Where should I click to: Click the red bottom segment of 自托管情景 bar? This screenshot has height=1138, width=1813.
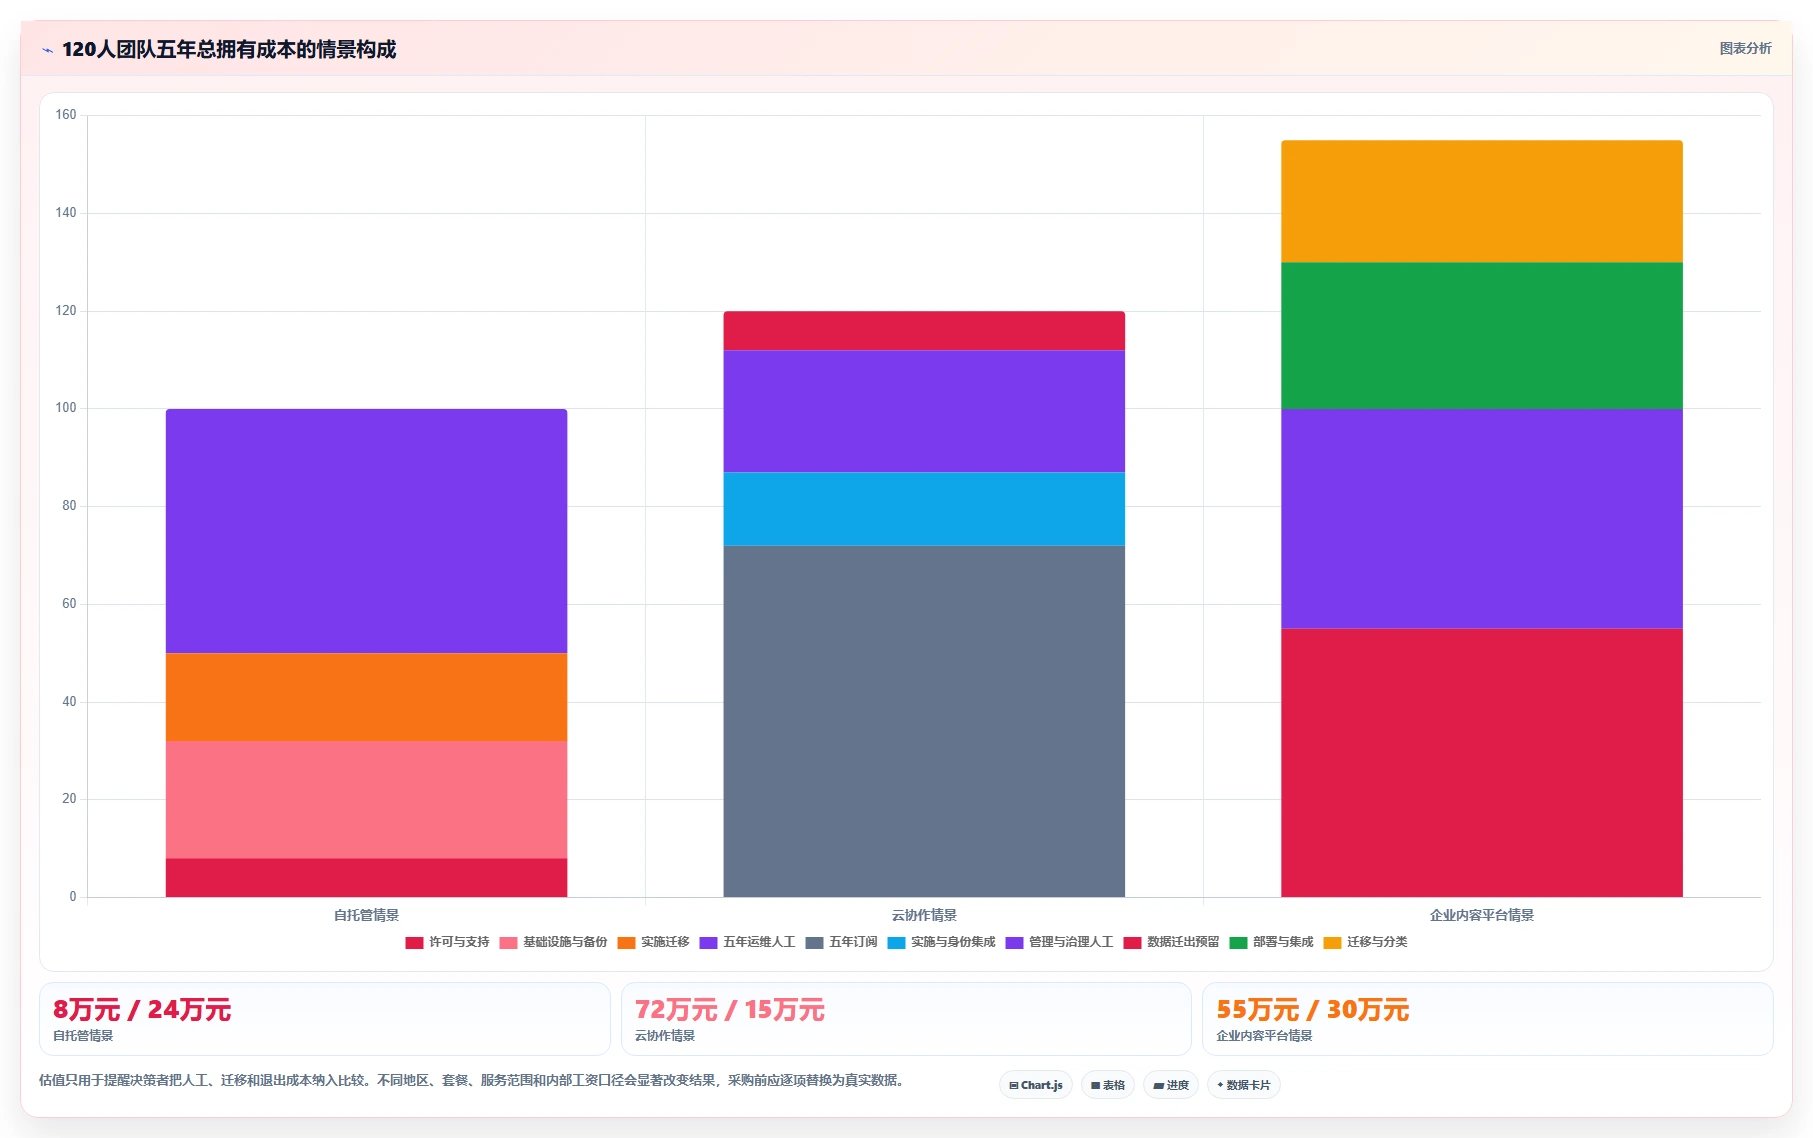(x=366, y=877)
